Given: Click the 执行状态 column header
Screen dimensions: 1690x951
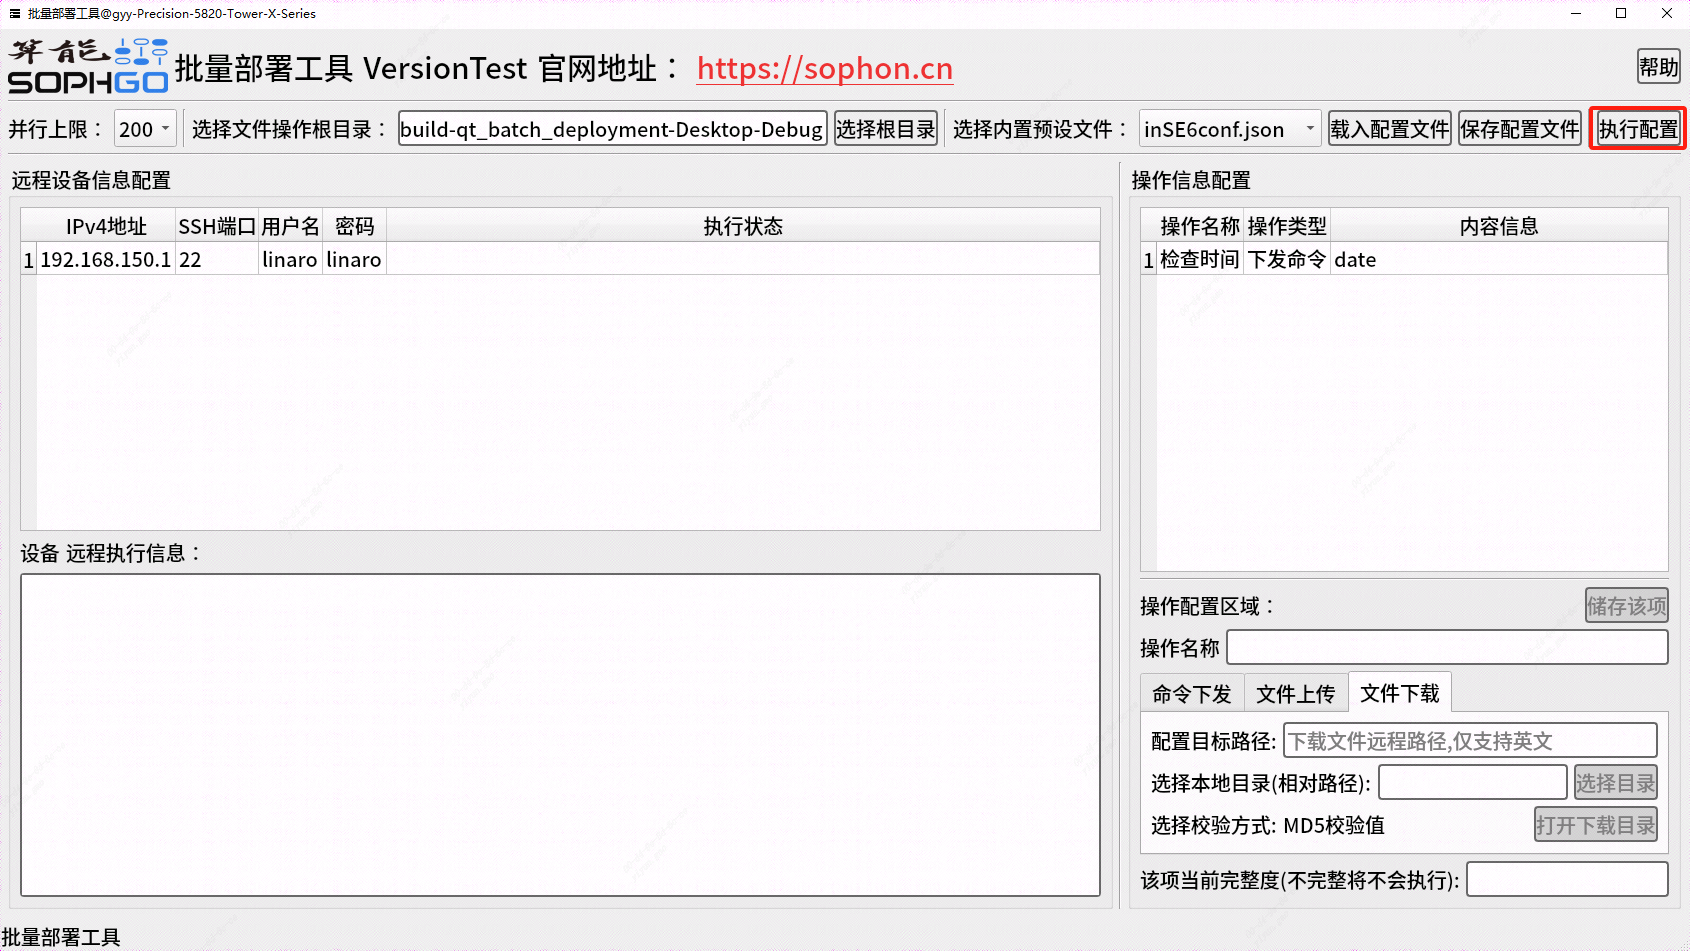Looking at the screenshot, I should (742, 226).
